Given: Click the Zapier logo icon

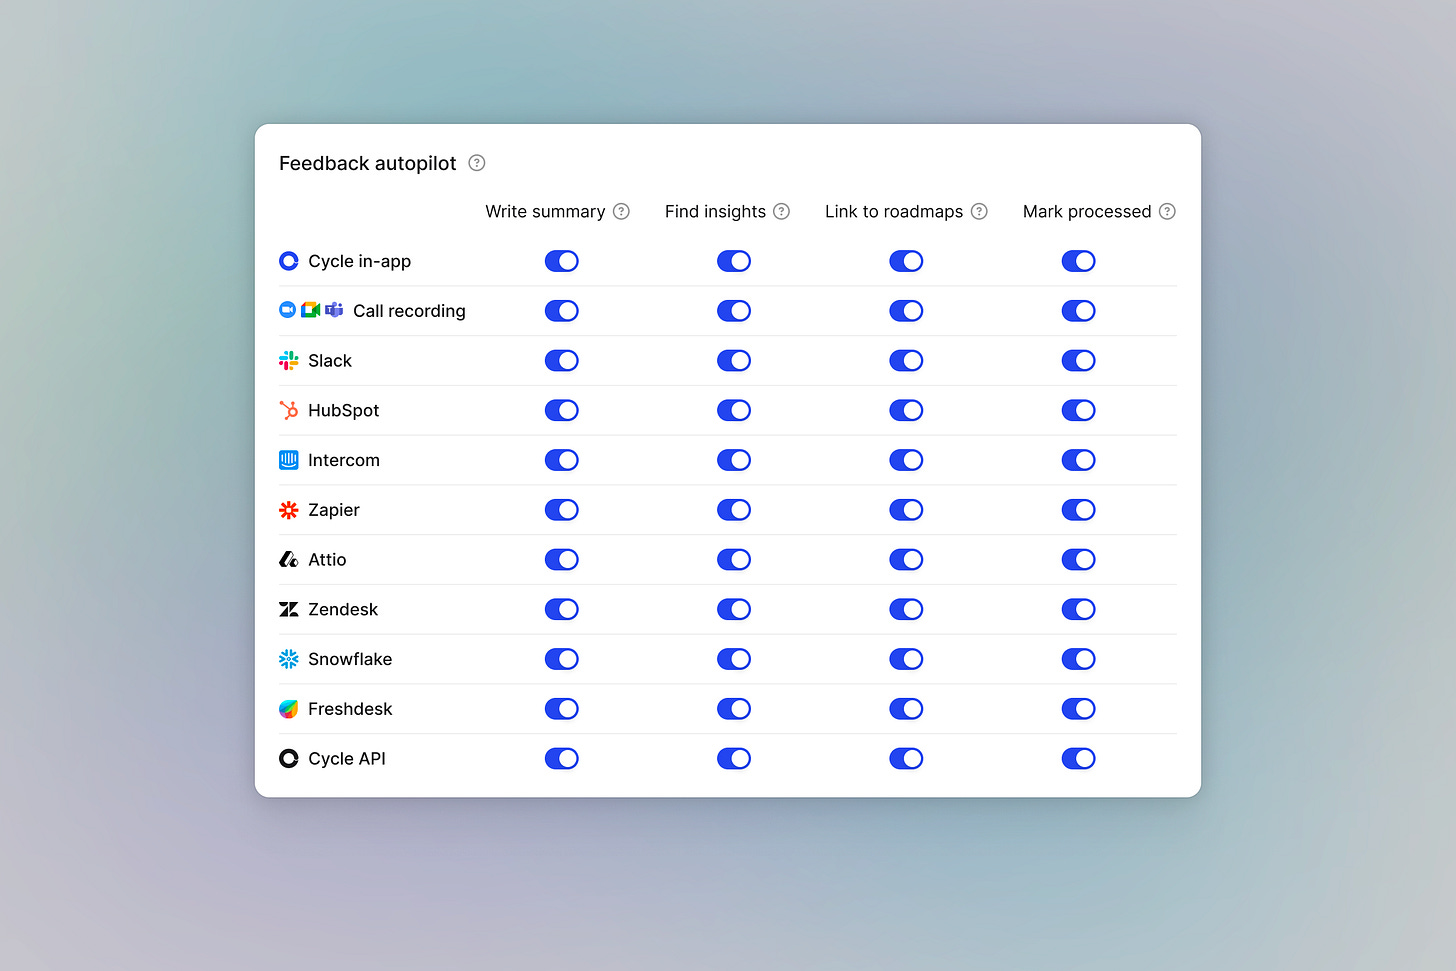Looking at the screenshot, I should point(289,510).
